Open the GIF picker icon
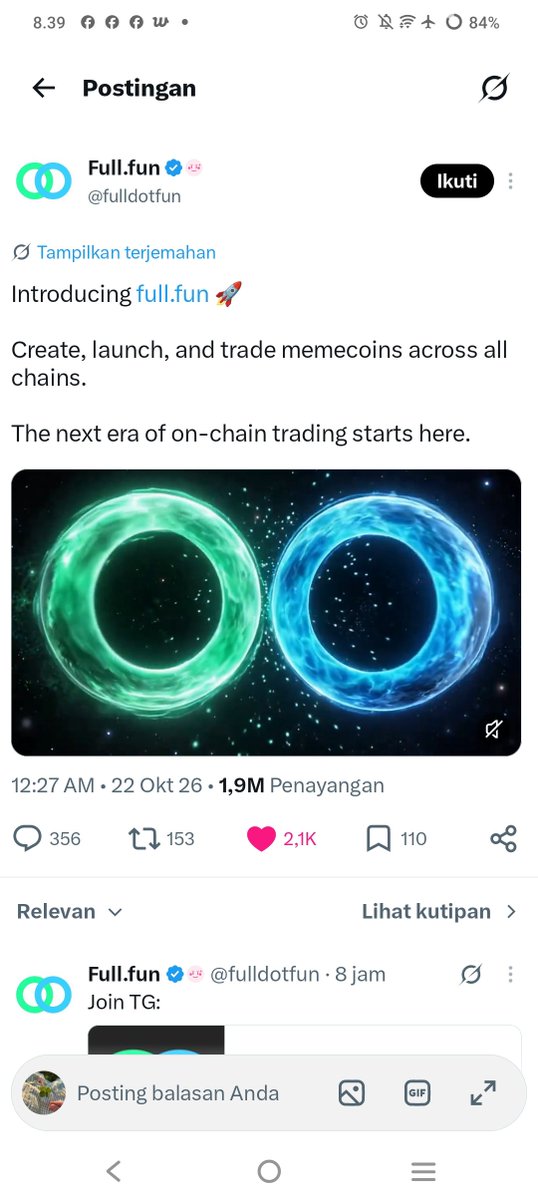 click(417, 1093)
